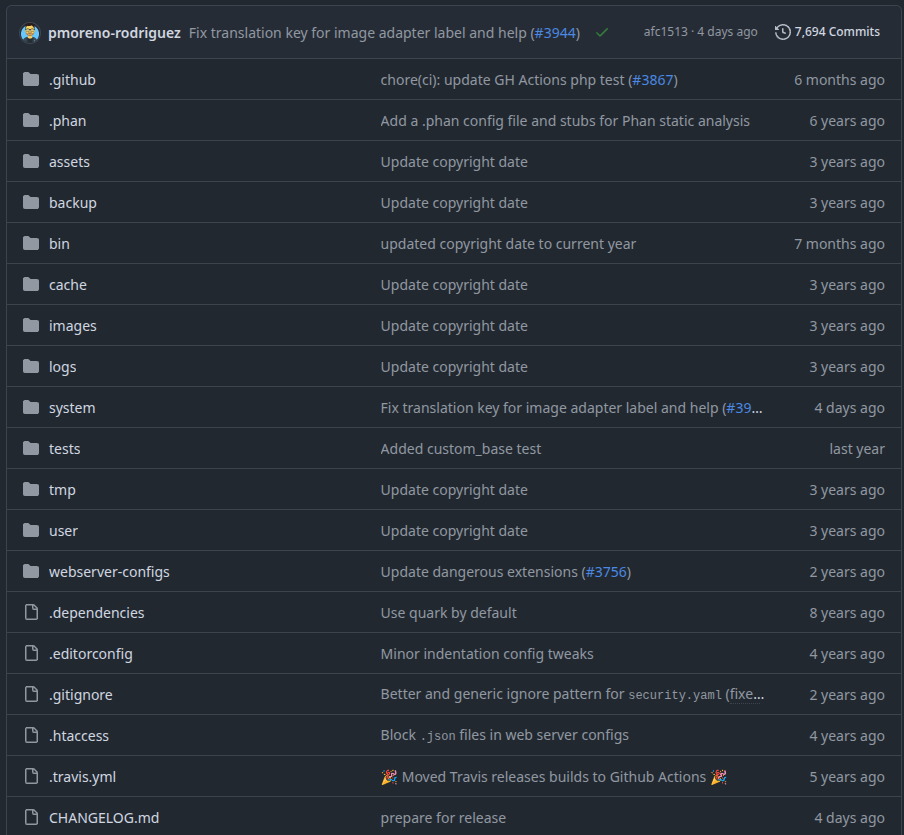This screenshot has width=904, height=835.
Task: Click file icon beside CHANGELOG.md
Action: pyautogui.click(x=31, y=818)
